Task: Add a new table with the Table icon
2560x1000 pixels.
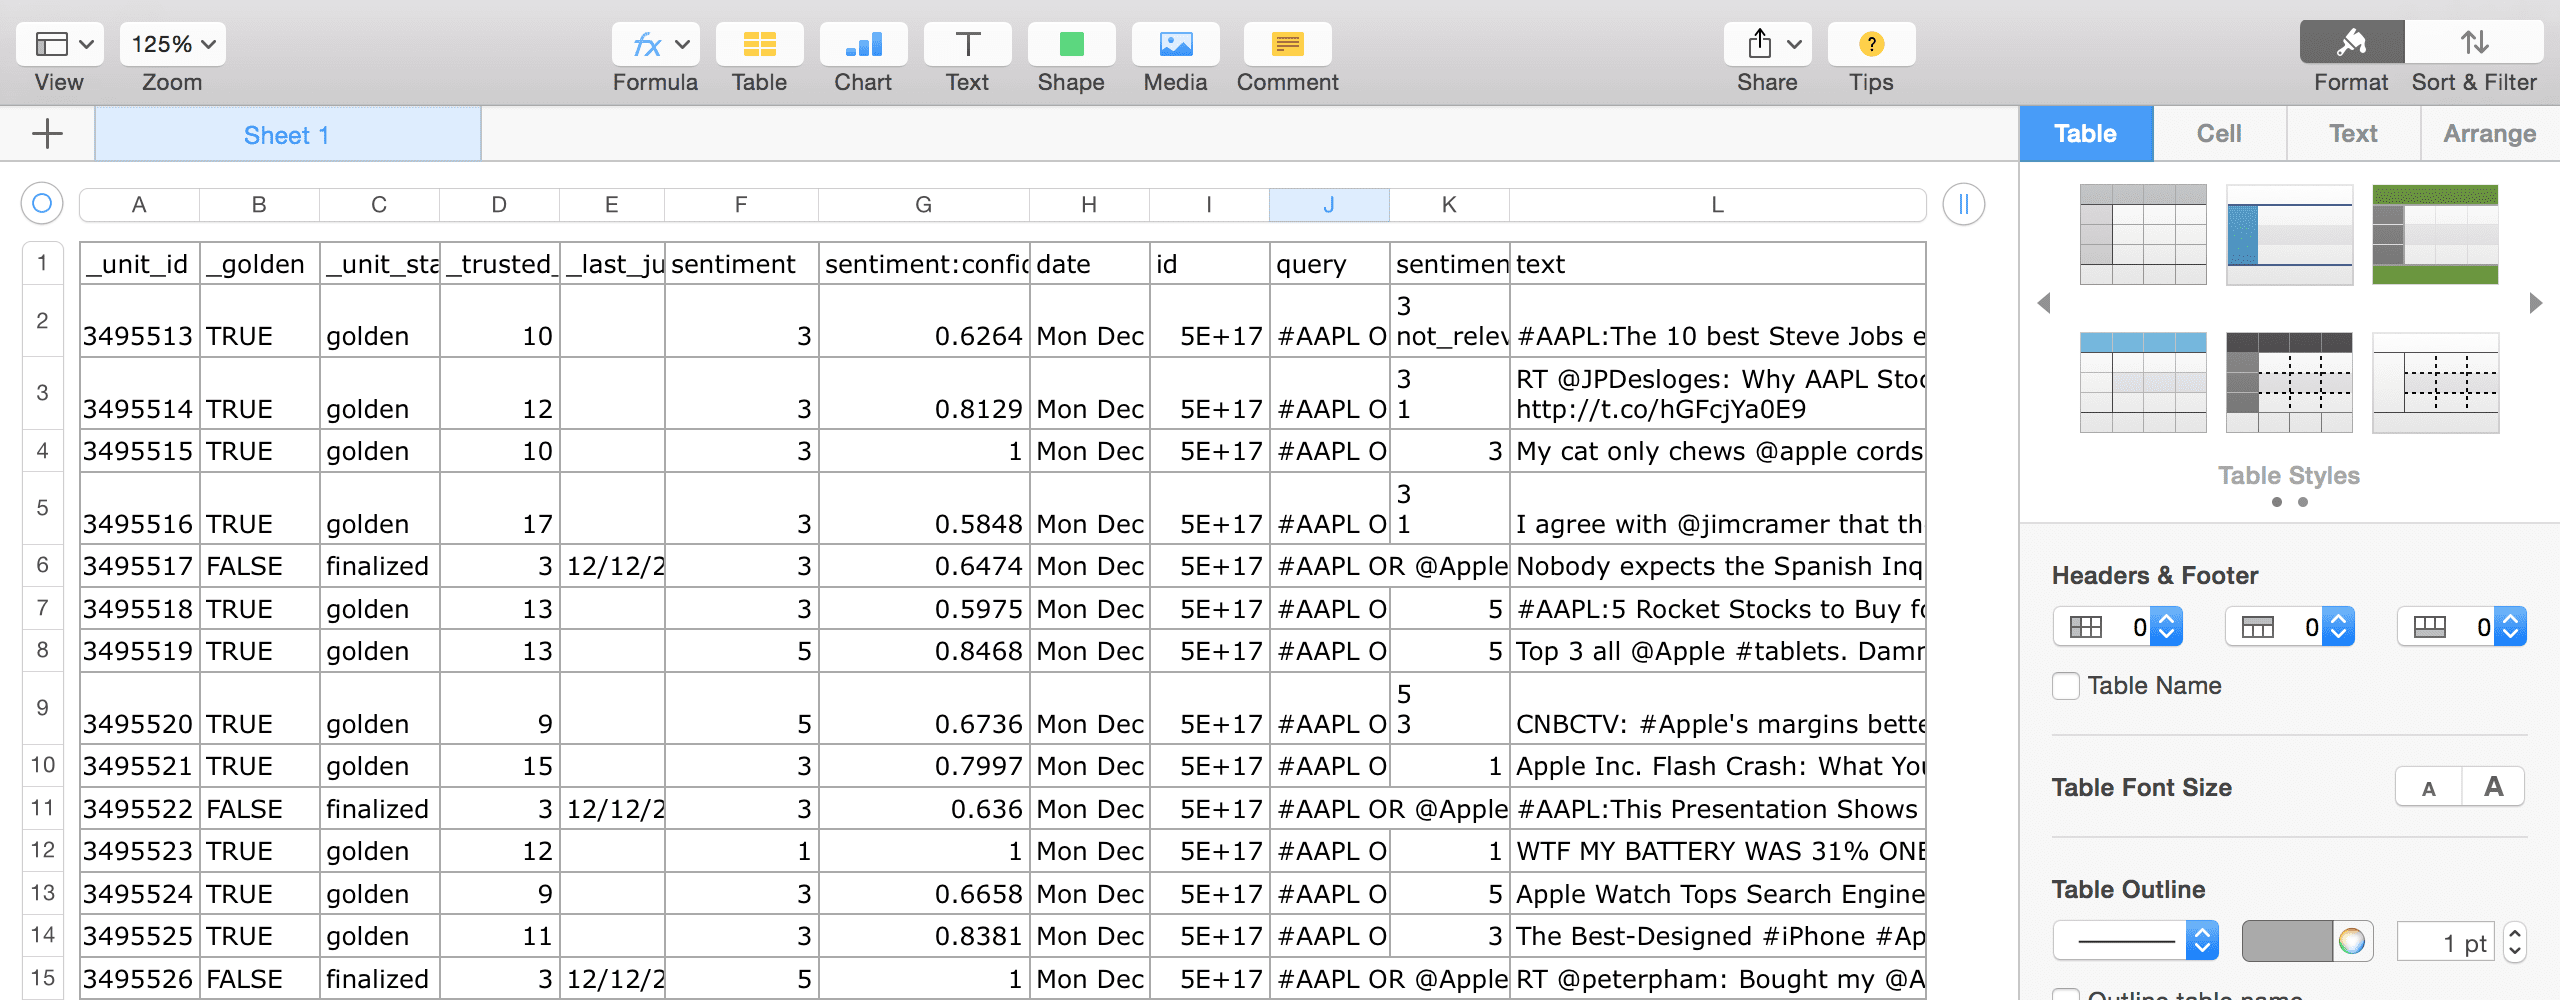Action: pyautogui.click(x=759, y=44)
